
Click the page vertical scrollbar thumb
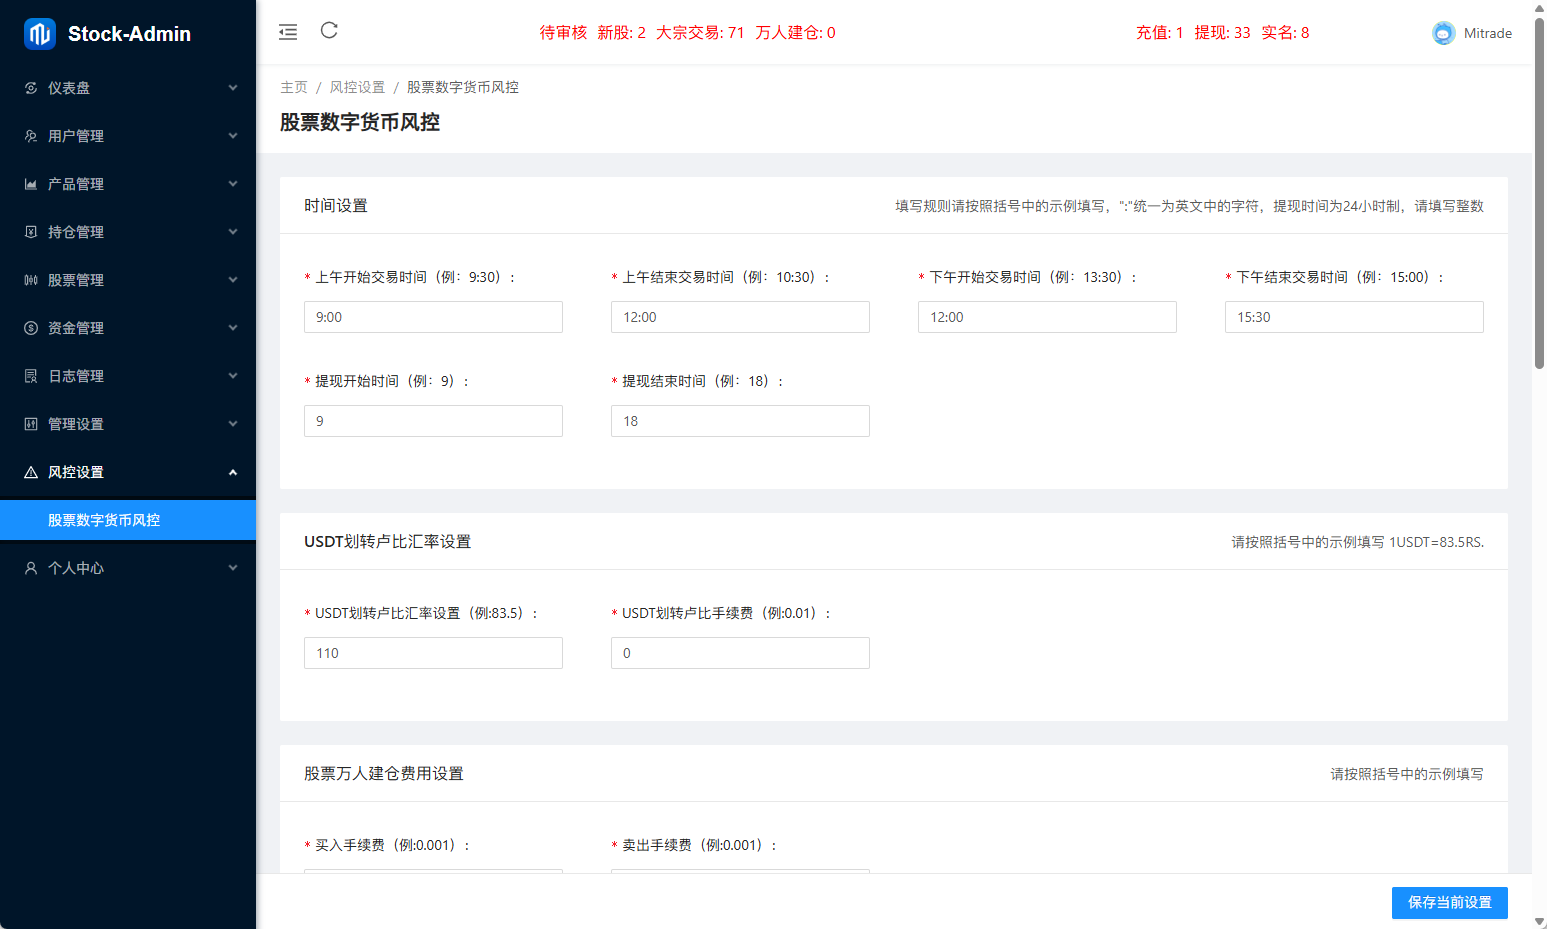(1540, 193)
